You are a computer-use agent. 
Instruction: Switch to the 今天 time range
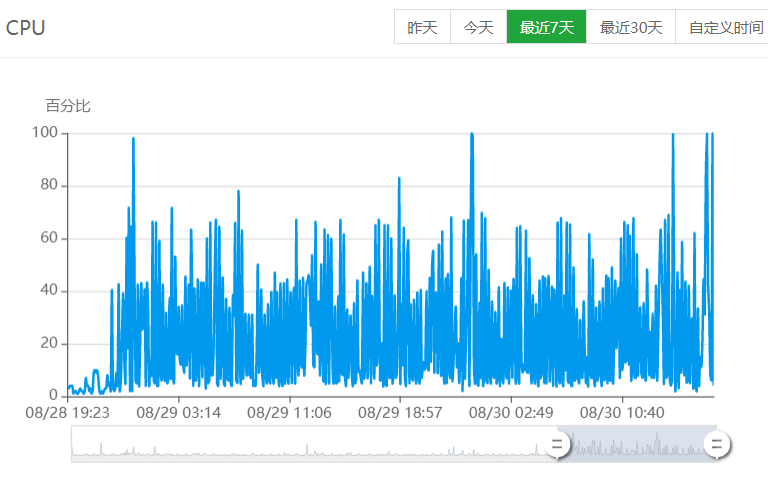coord(479,27)
